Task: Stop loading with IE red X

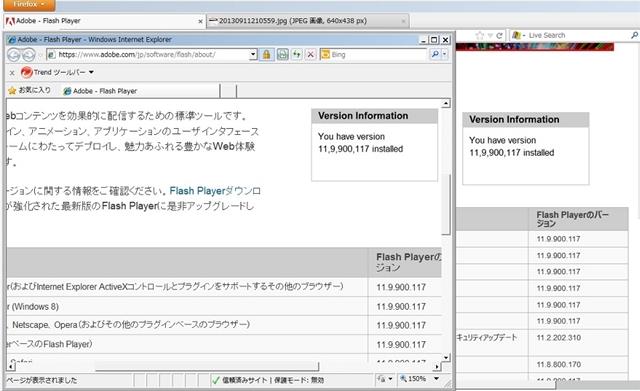Action: point(311,55)
